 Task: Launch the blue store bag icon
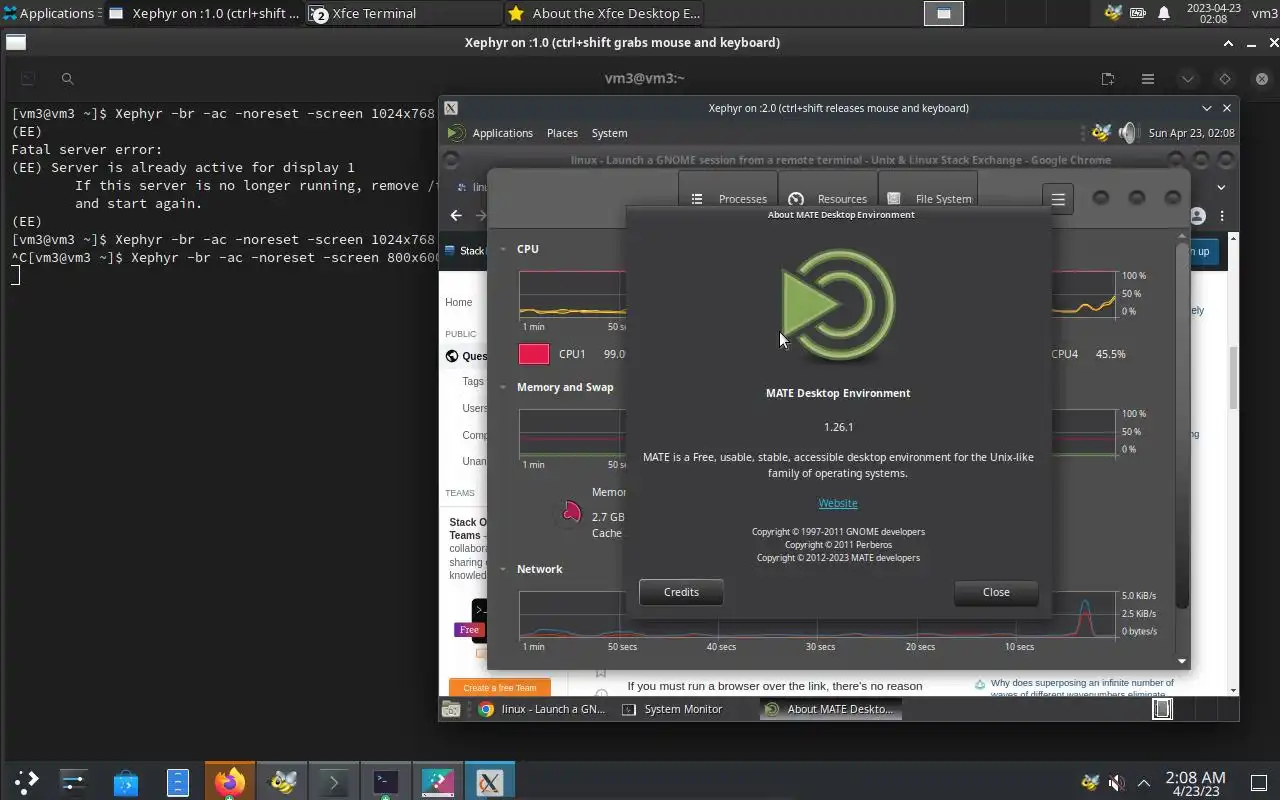pos(126,782)
